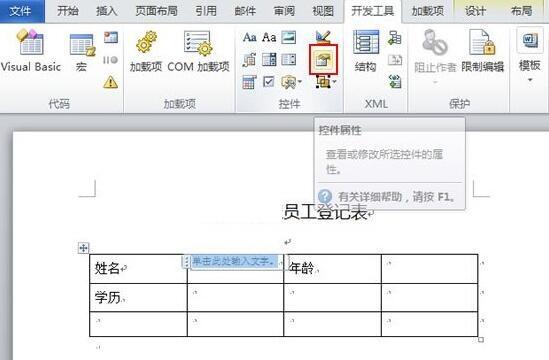Expand the 模板 dropdown arrow
The image size is (549, 360).
tap(530, 81)
